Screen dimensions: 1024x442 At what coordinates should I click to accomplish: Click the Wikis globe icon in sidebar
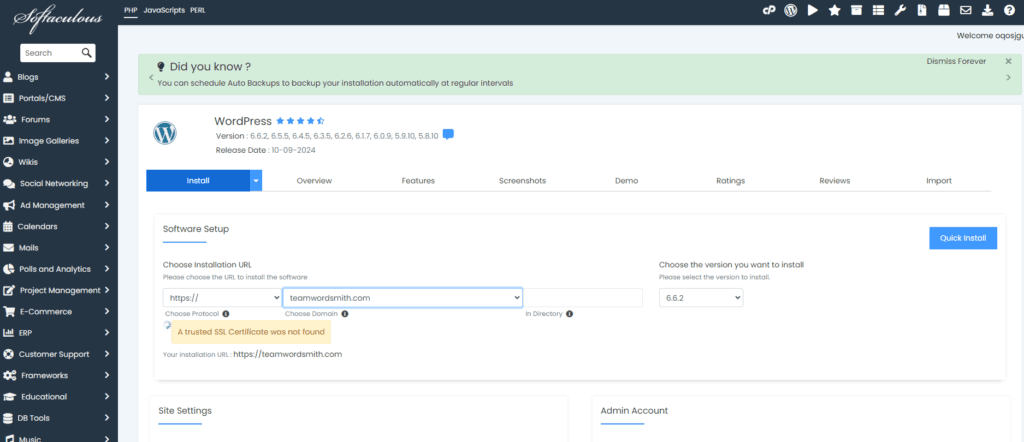(8, 163)
